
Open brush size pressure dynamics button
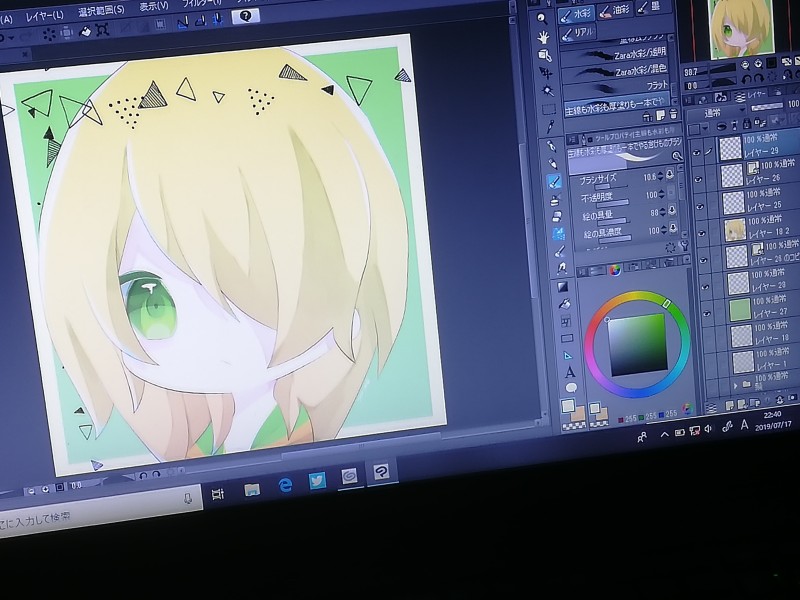(x=670, y=175)
